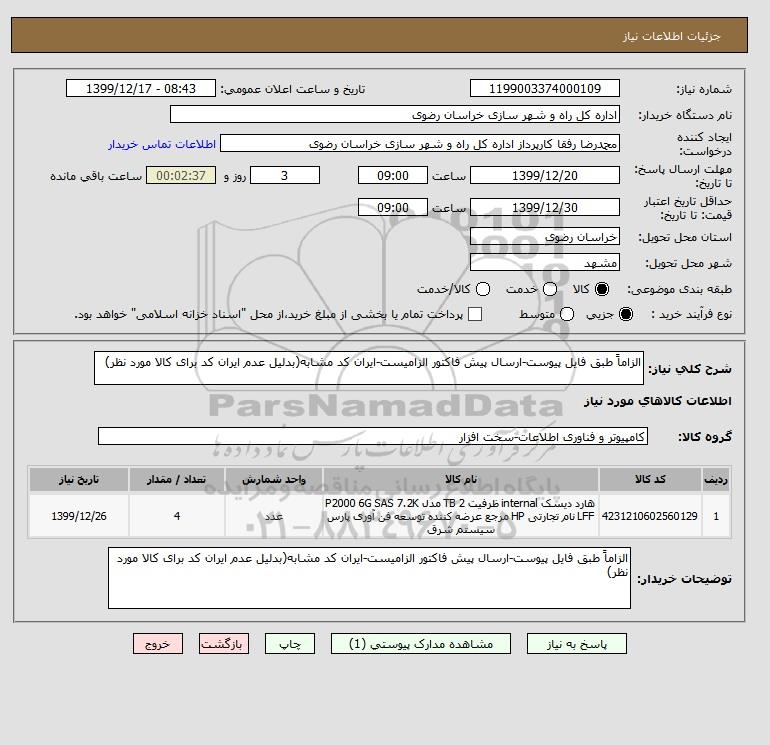Click the جزئیات اطلاعات نیاز page title
The image size is (770, 745).
[671, 36]
